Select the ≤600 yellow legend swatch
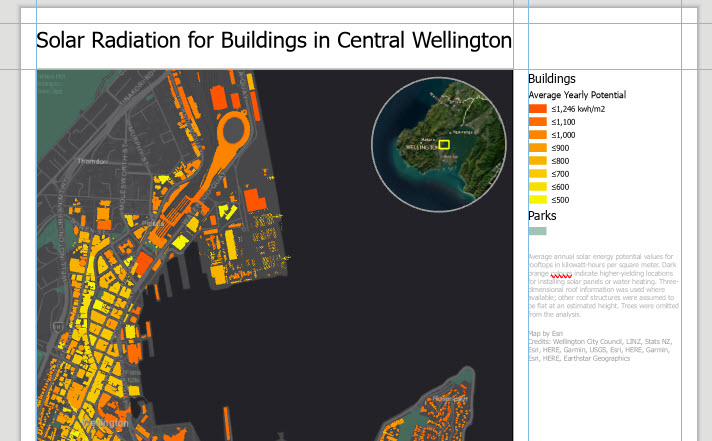The width and height of the screenshot is (712, 441). click(538, 187)
